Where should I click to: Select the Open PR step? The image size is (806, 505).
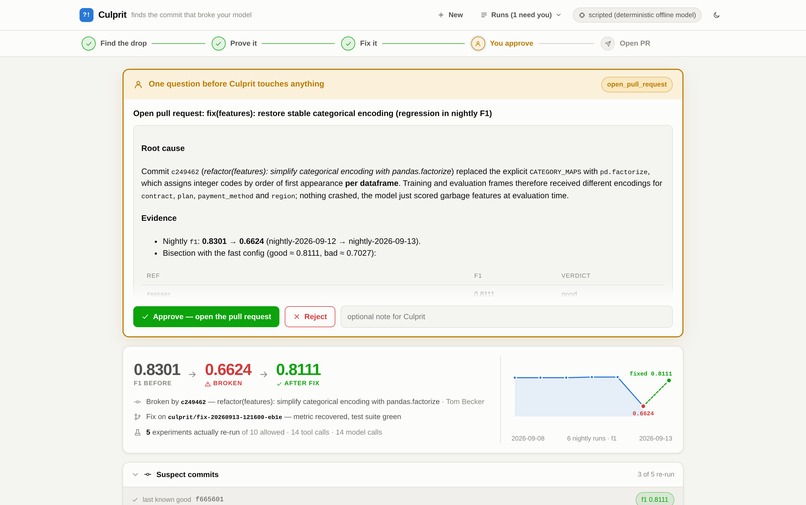coord(626,43)
